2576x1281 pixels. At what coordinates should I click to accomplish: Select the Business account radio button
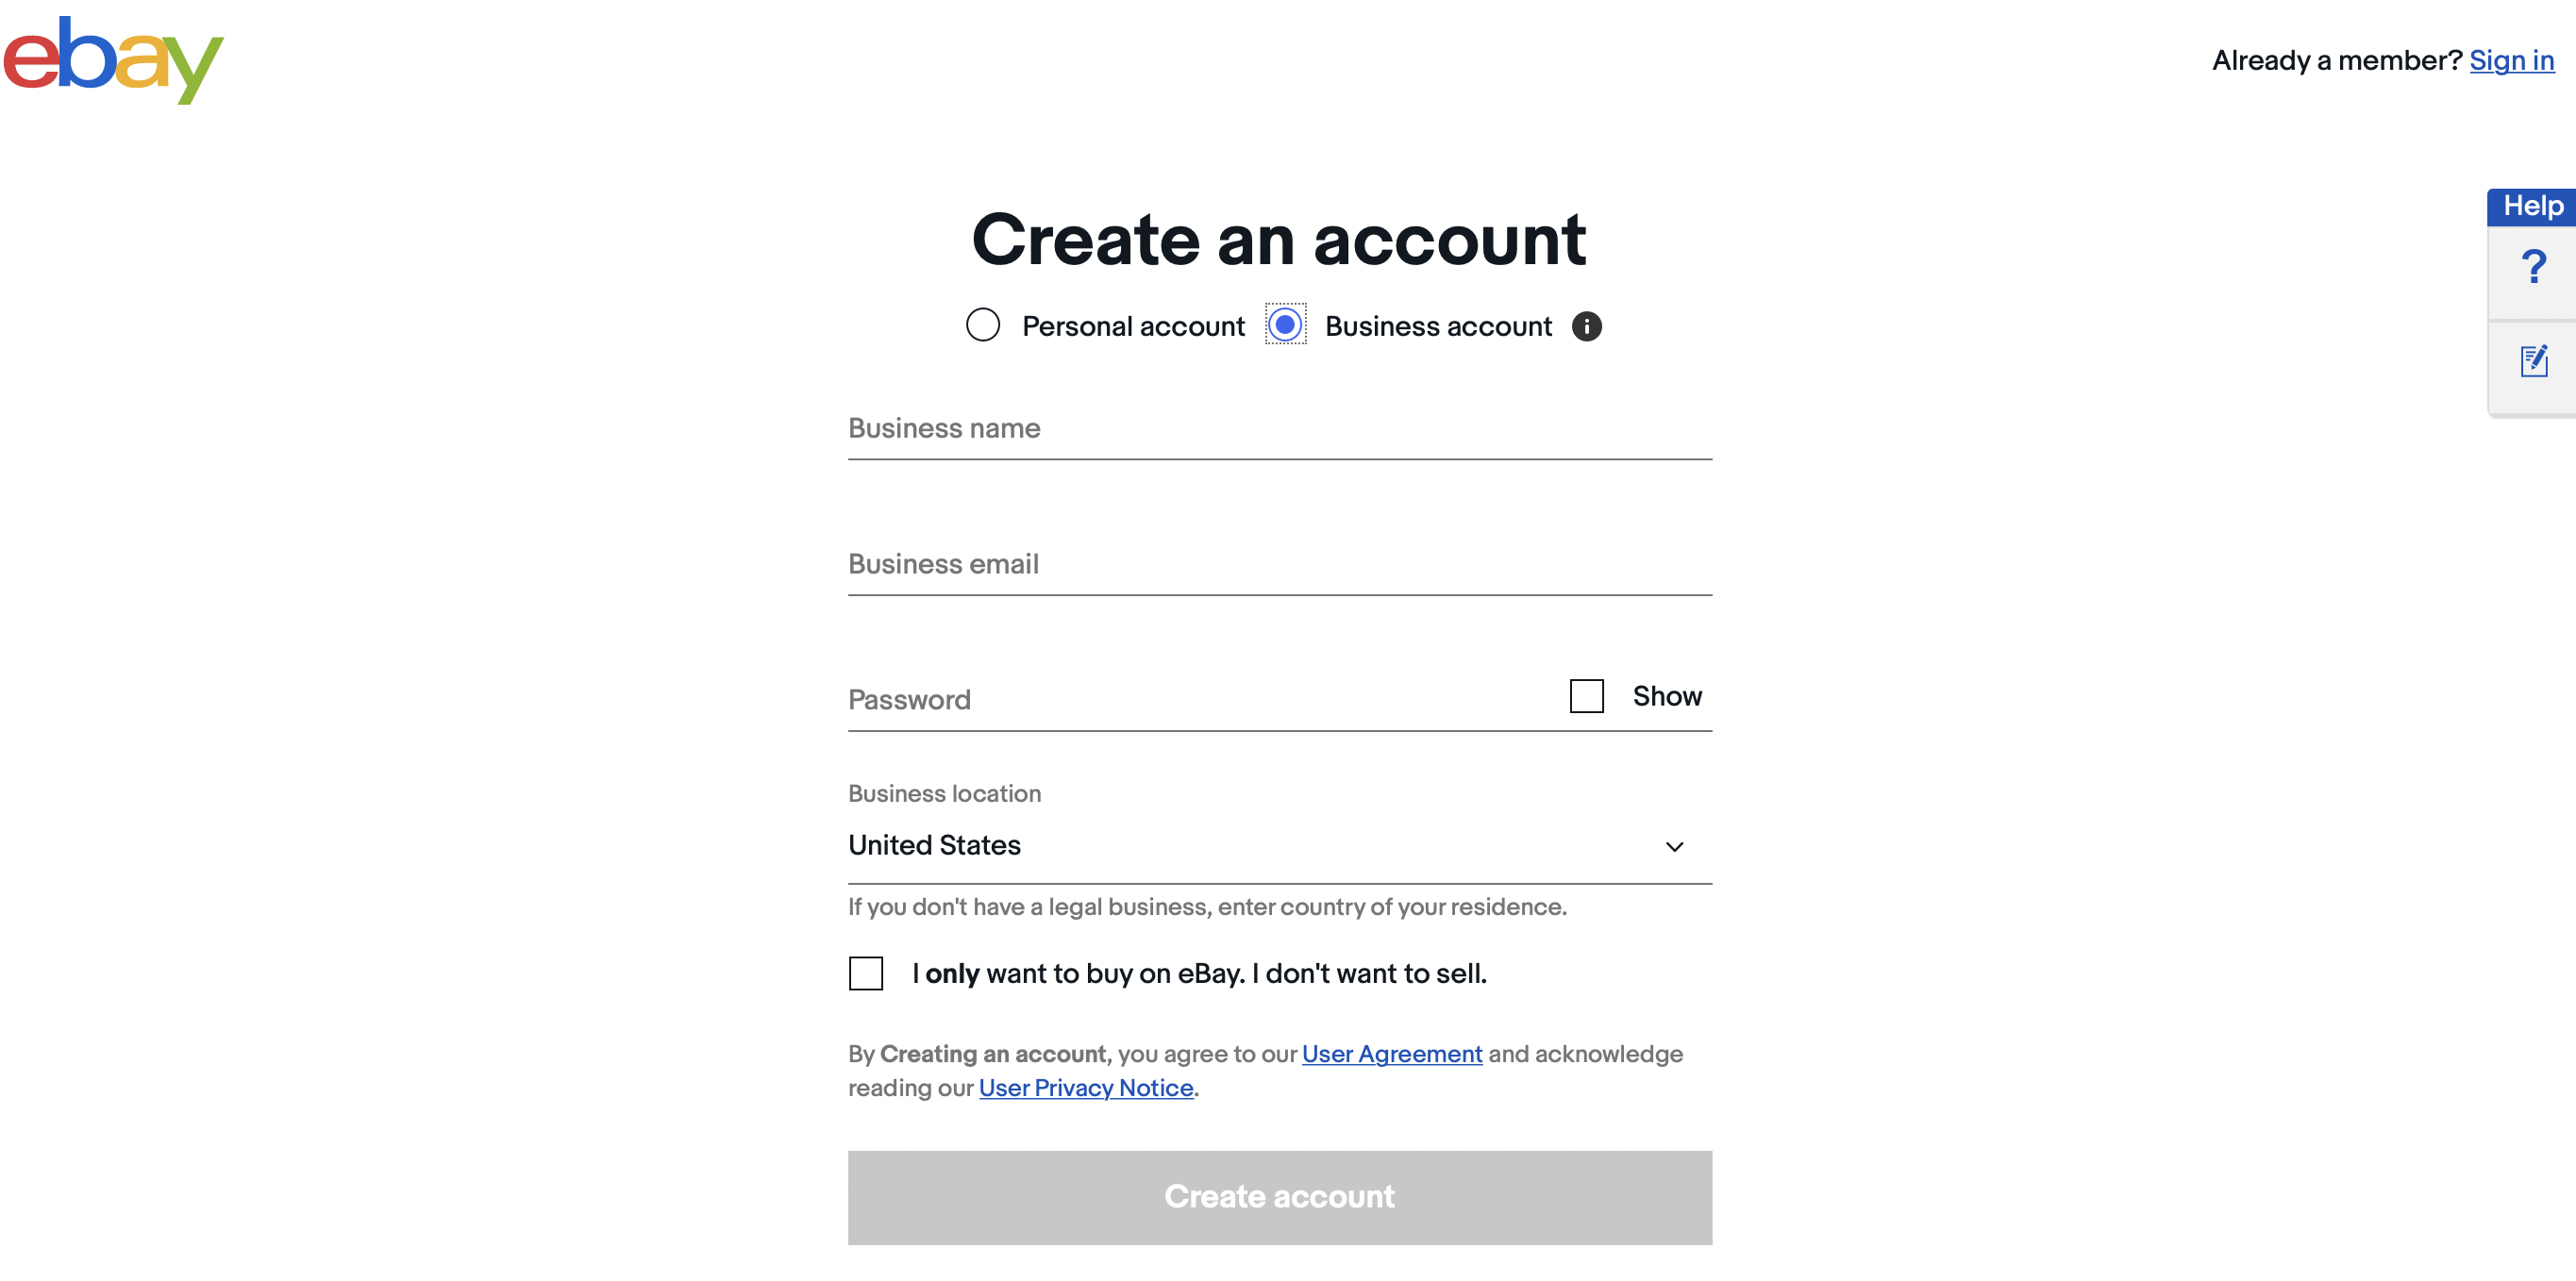coord(1285,325)
